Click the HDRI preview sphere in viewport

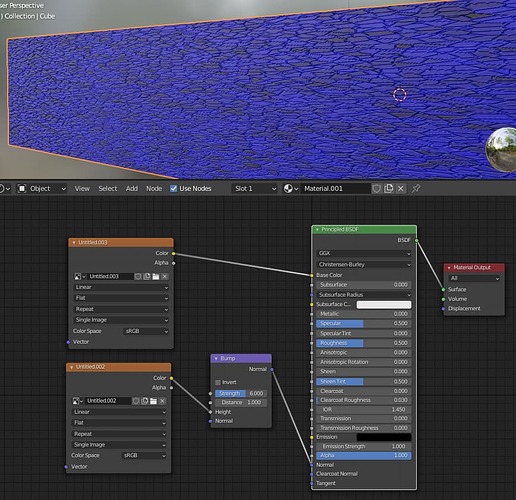click(x=502, y=149)
